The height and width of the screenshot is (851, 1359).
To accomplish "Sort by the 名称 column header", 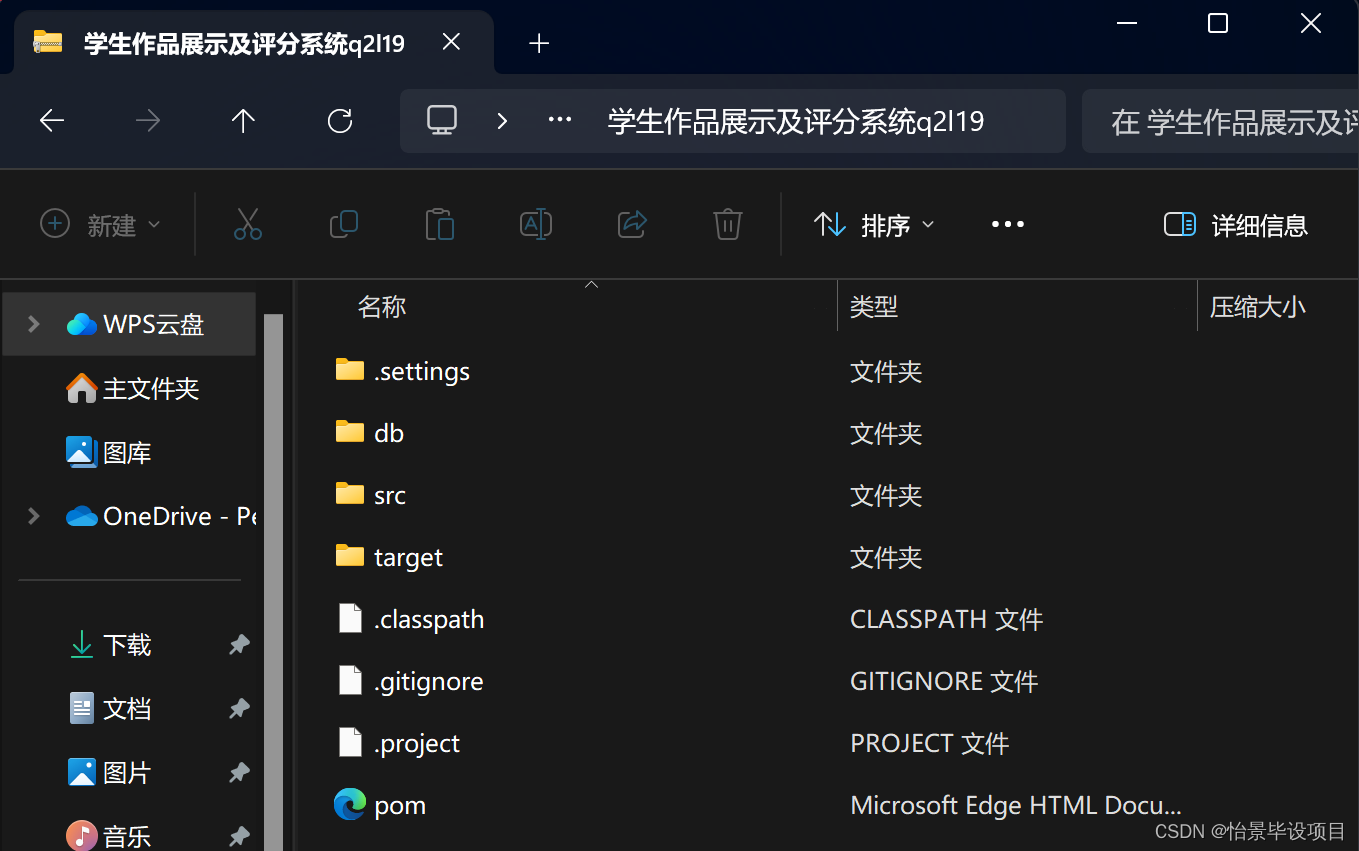I will click(x=382, y=306).
